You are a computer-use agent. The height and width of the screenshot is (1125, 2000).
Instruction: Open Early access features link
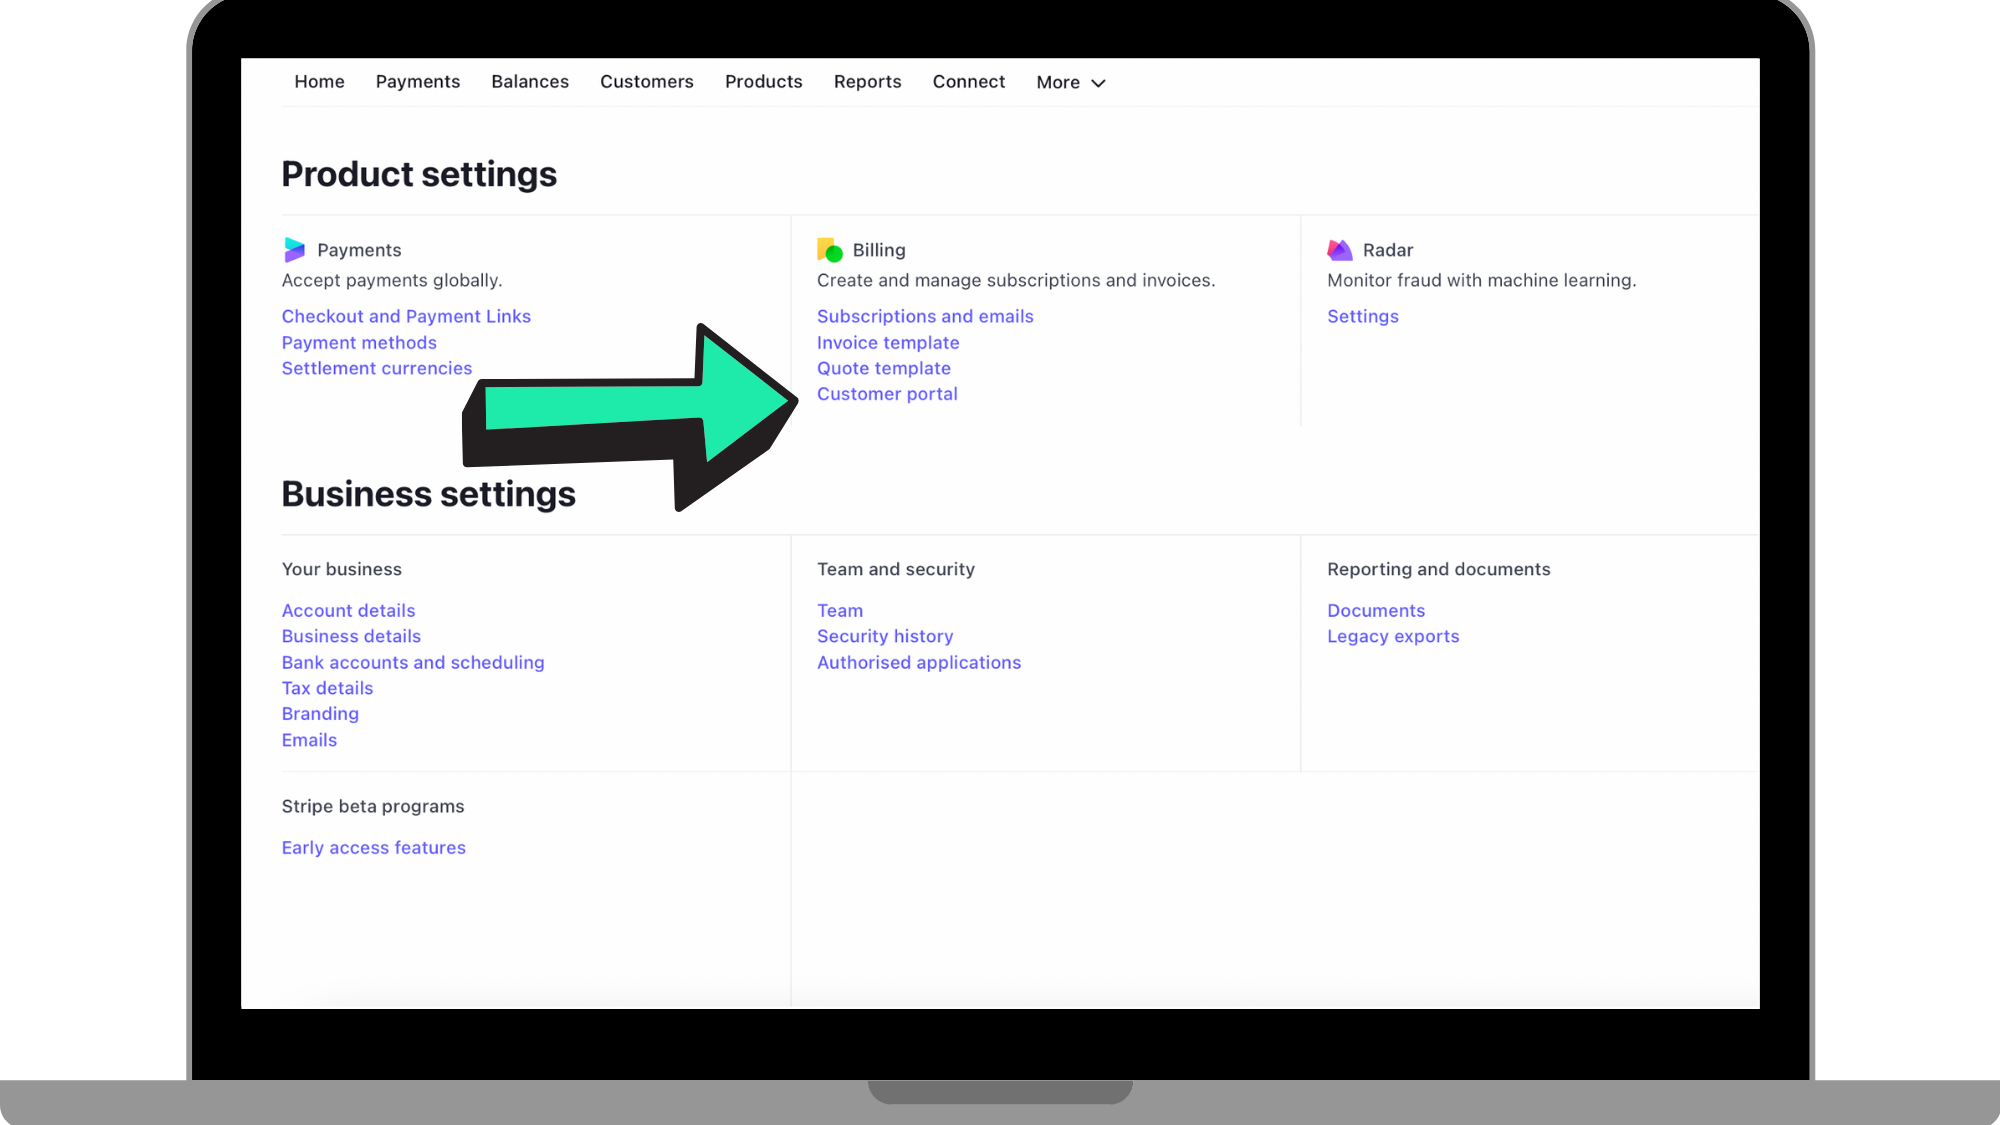[373, 848]
